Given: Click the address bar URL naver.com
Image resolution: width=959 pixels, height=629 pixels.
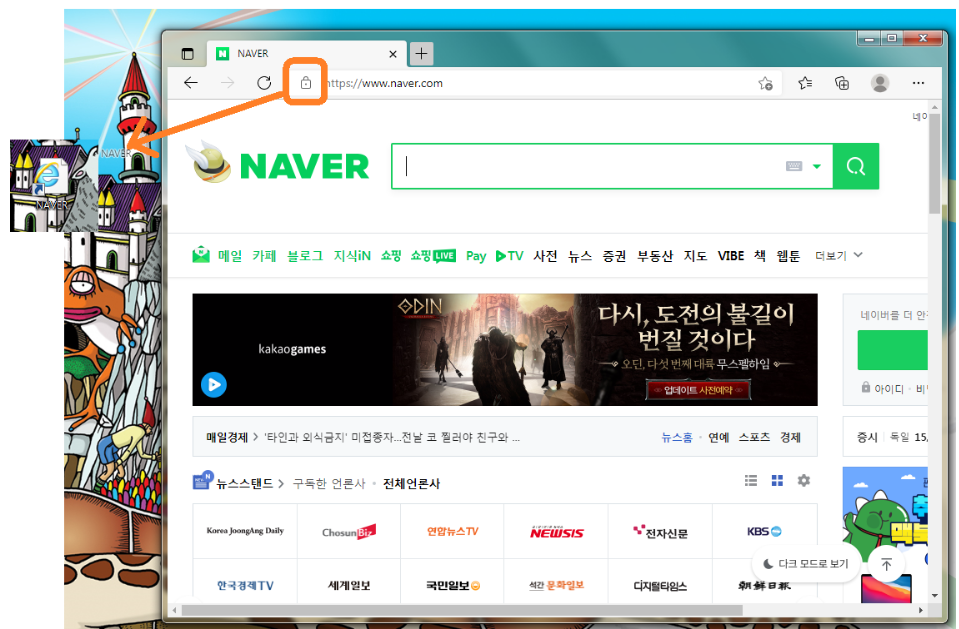Looking at the screenshot, I should [x=385, y=83].
